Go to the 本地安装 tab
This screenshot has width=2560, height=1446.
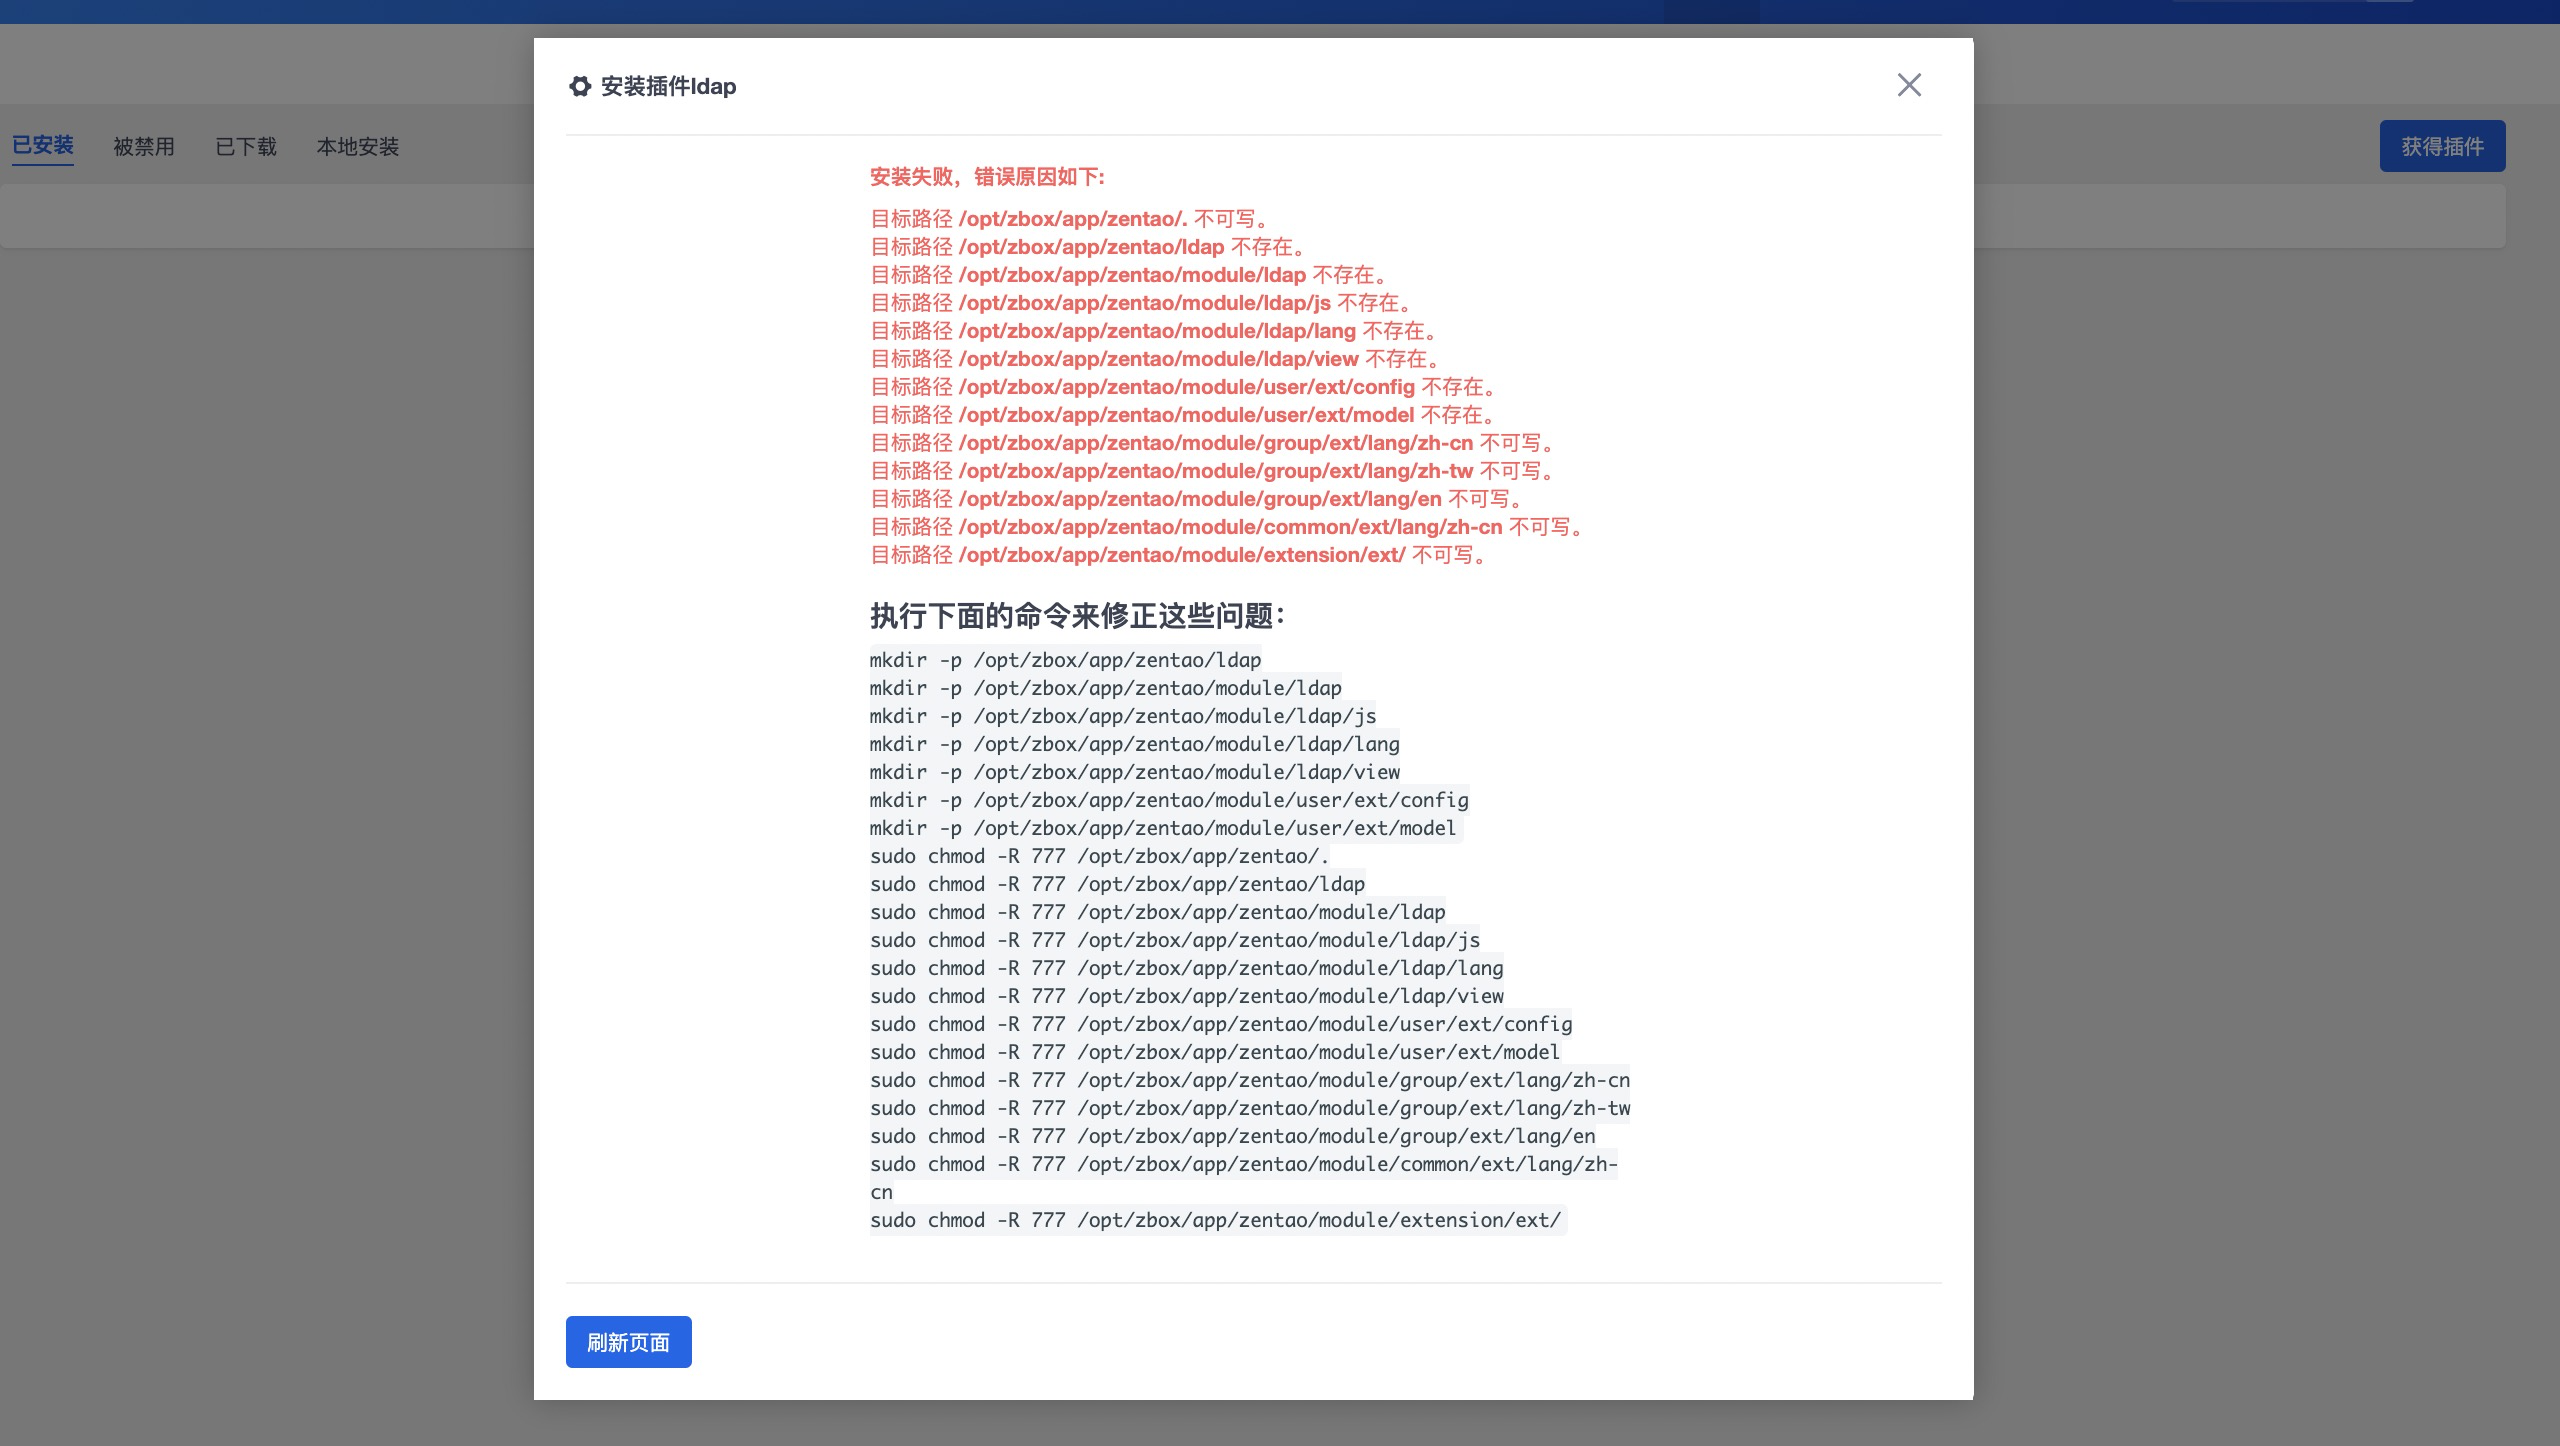[358, 147]
